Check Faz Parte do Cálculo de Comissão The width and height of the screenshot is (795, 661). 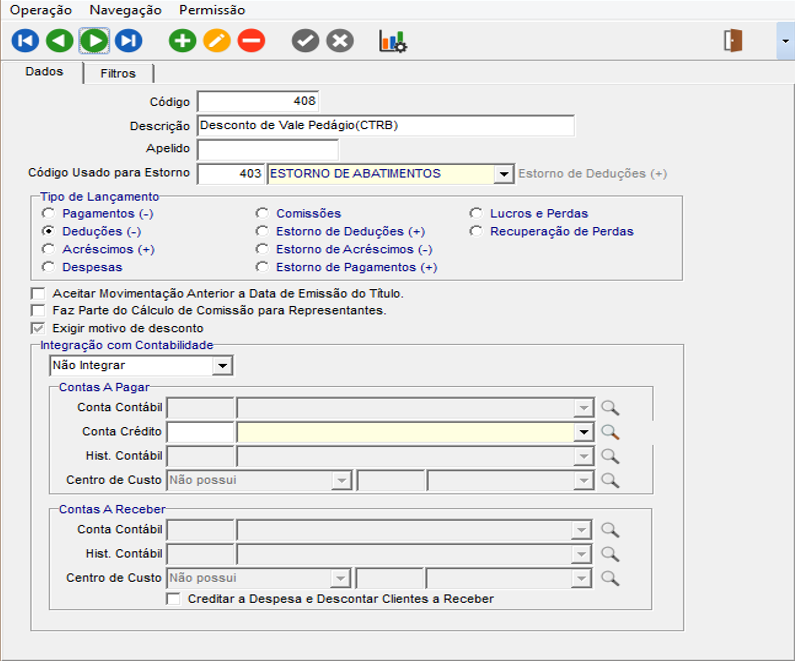pos(39,311)
